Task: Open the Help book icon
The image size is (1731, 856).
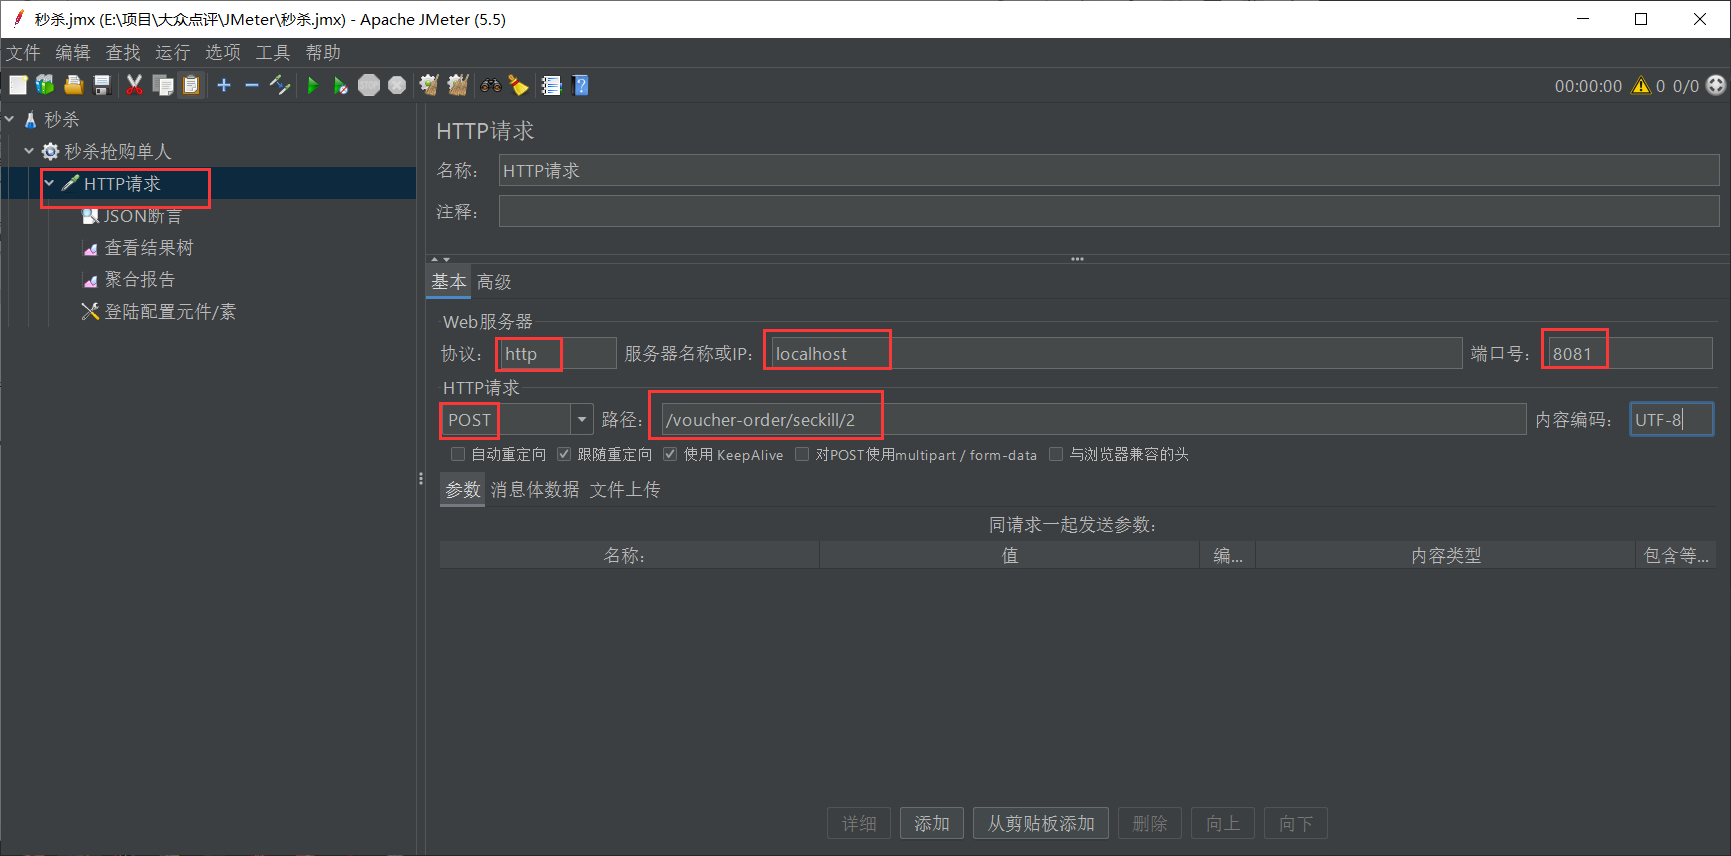Action: (581, 86)
